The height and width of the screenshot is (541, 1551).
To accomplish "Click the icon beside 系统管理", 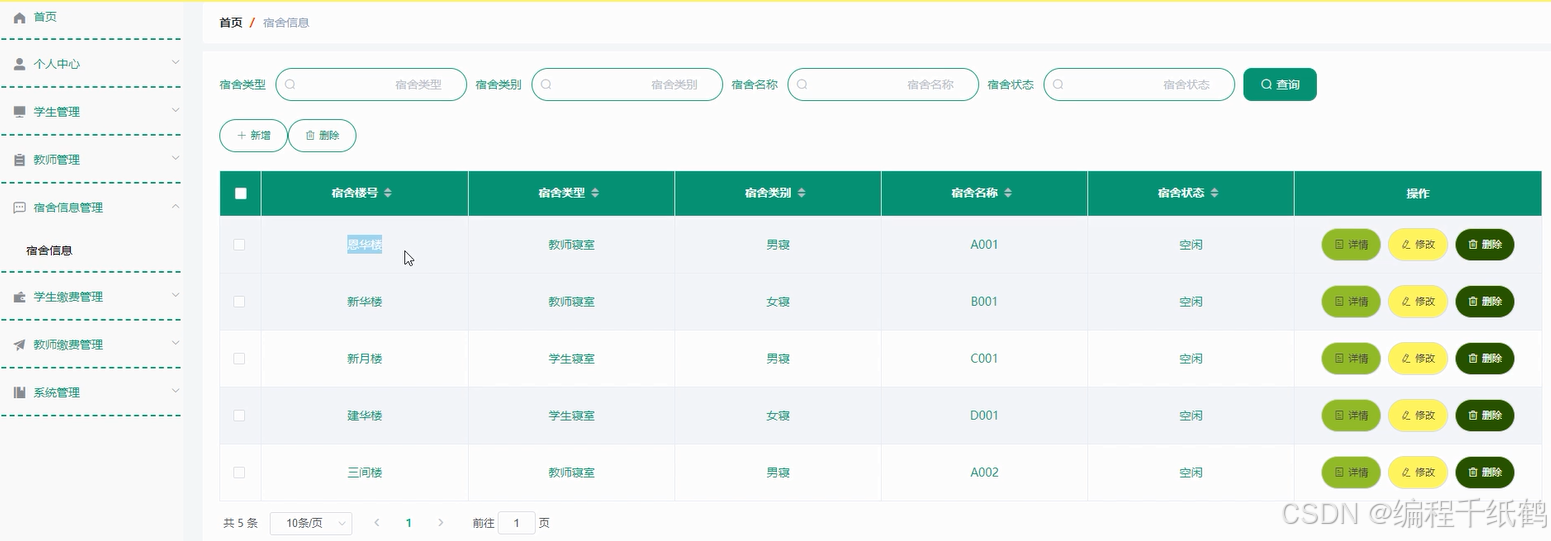I will (19, 393).
